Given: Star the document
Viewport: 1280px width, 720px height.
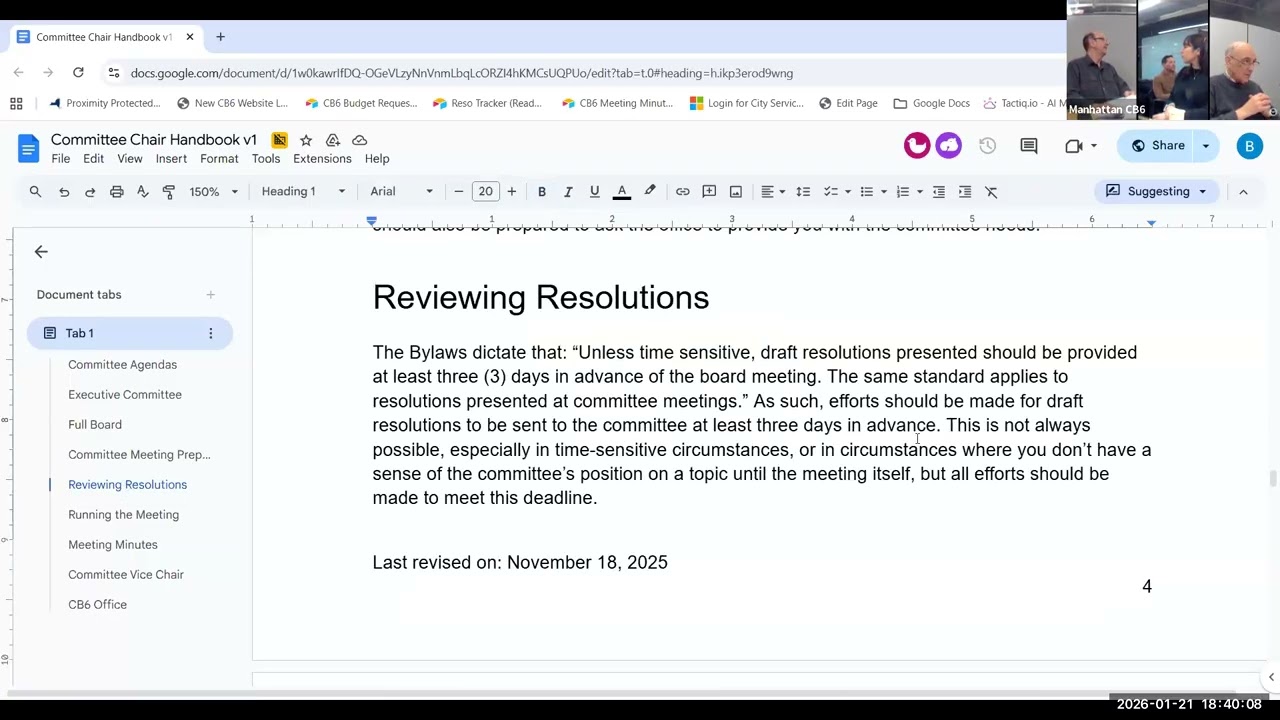Looking at the screenshot, I should 306,140.
